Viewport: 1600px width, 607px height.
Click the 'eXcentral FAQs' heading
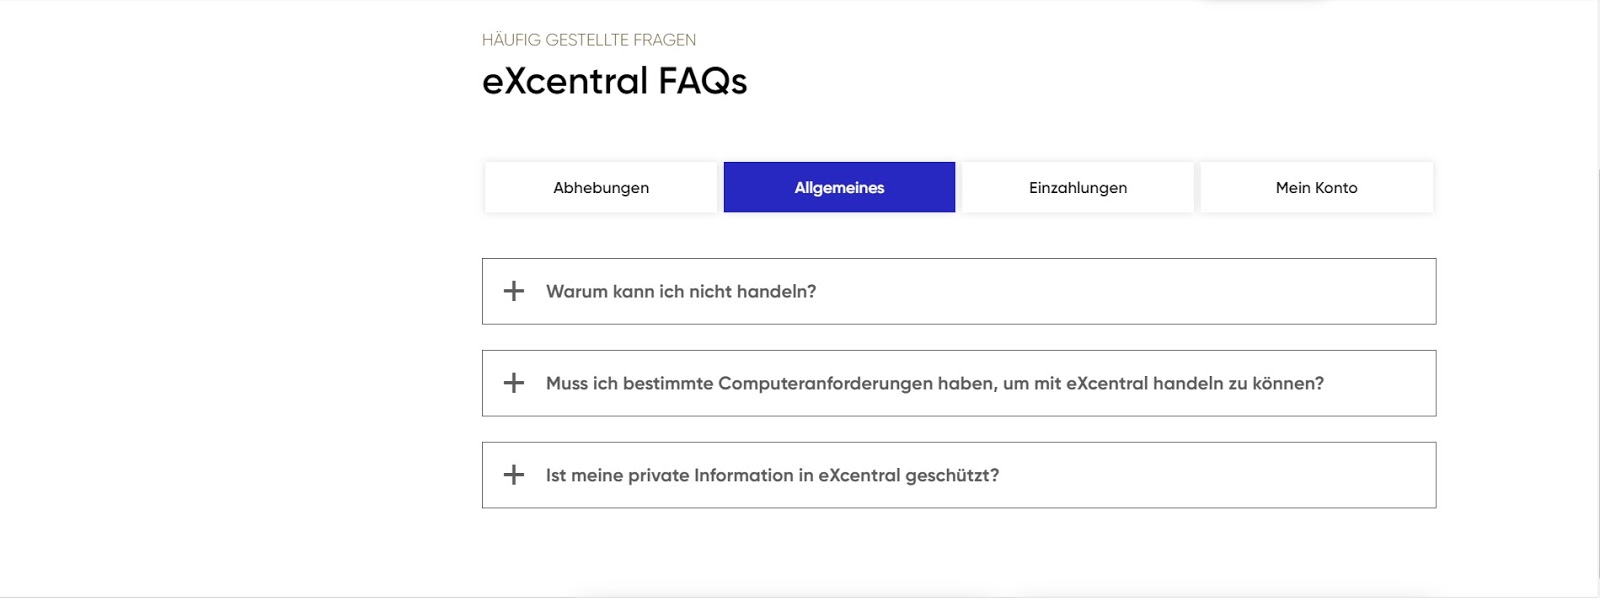614,81
